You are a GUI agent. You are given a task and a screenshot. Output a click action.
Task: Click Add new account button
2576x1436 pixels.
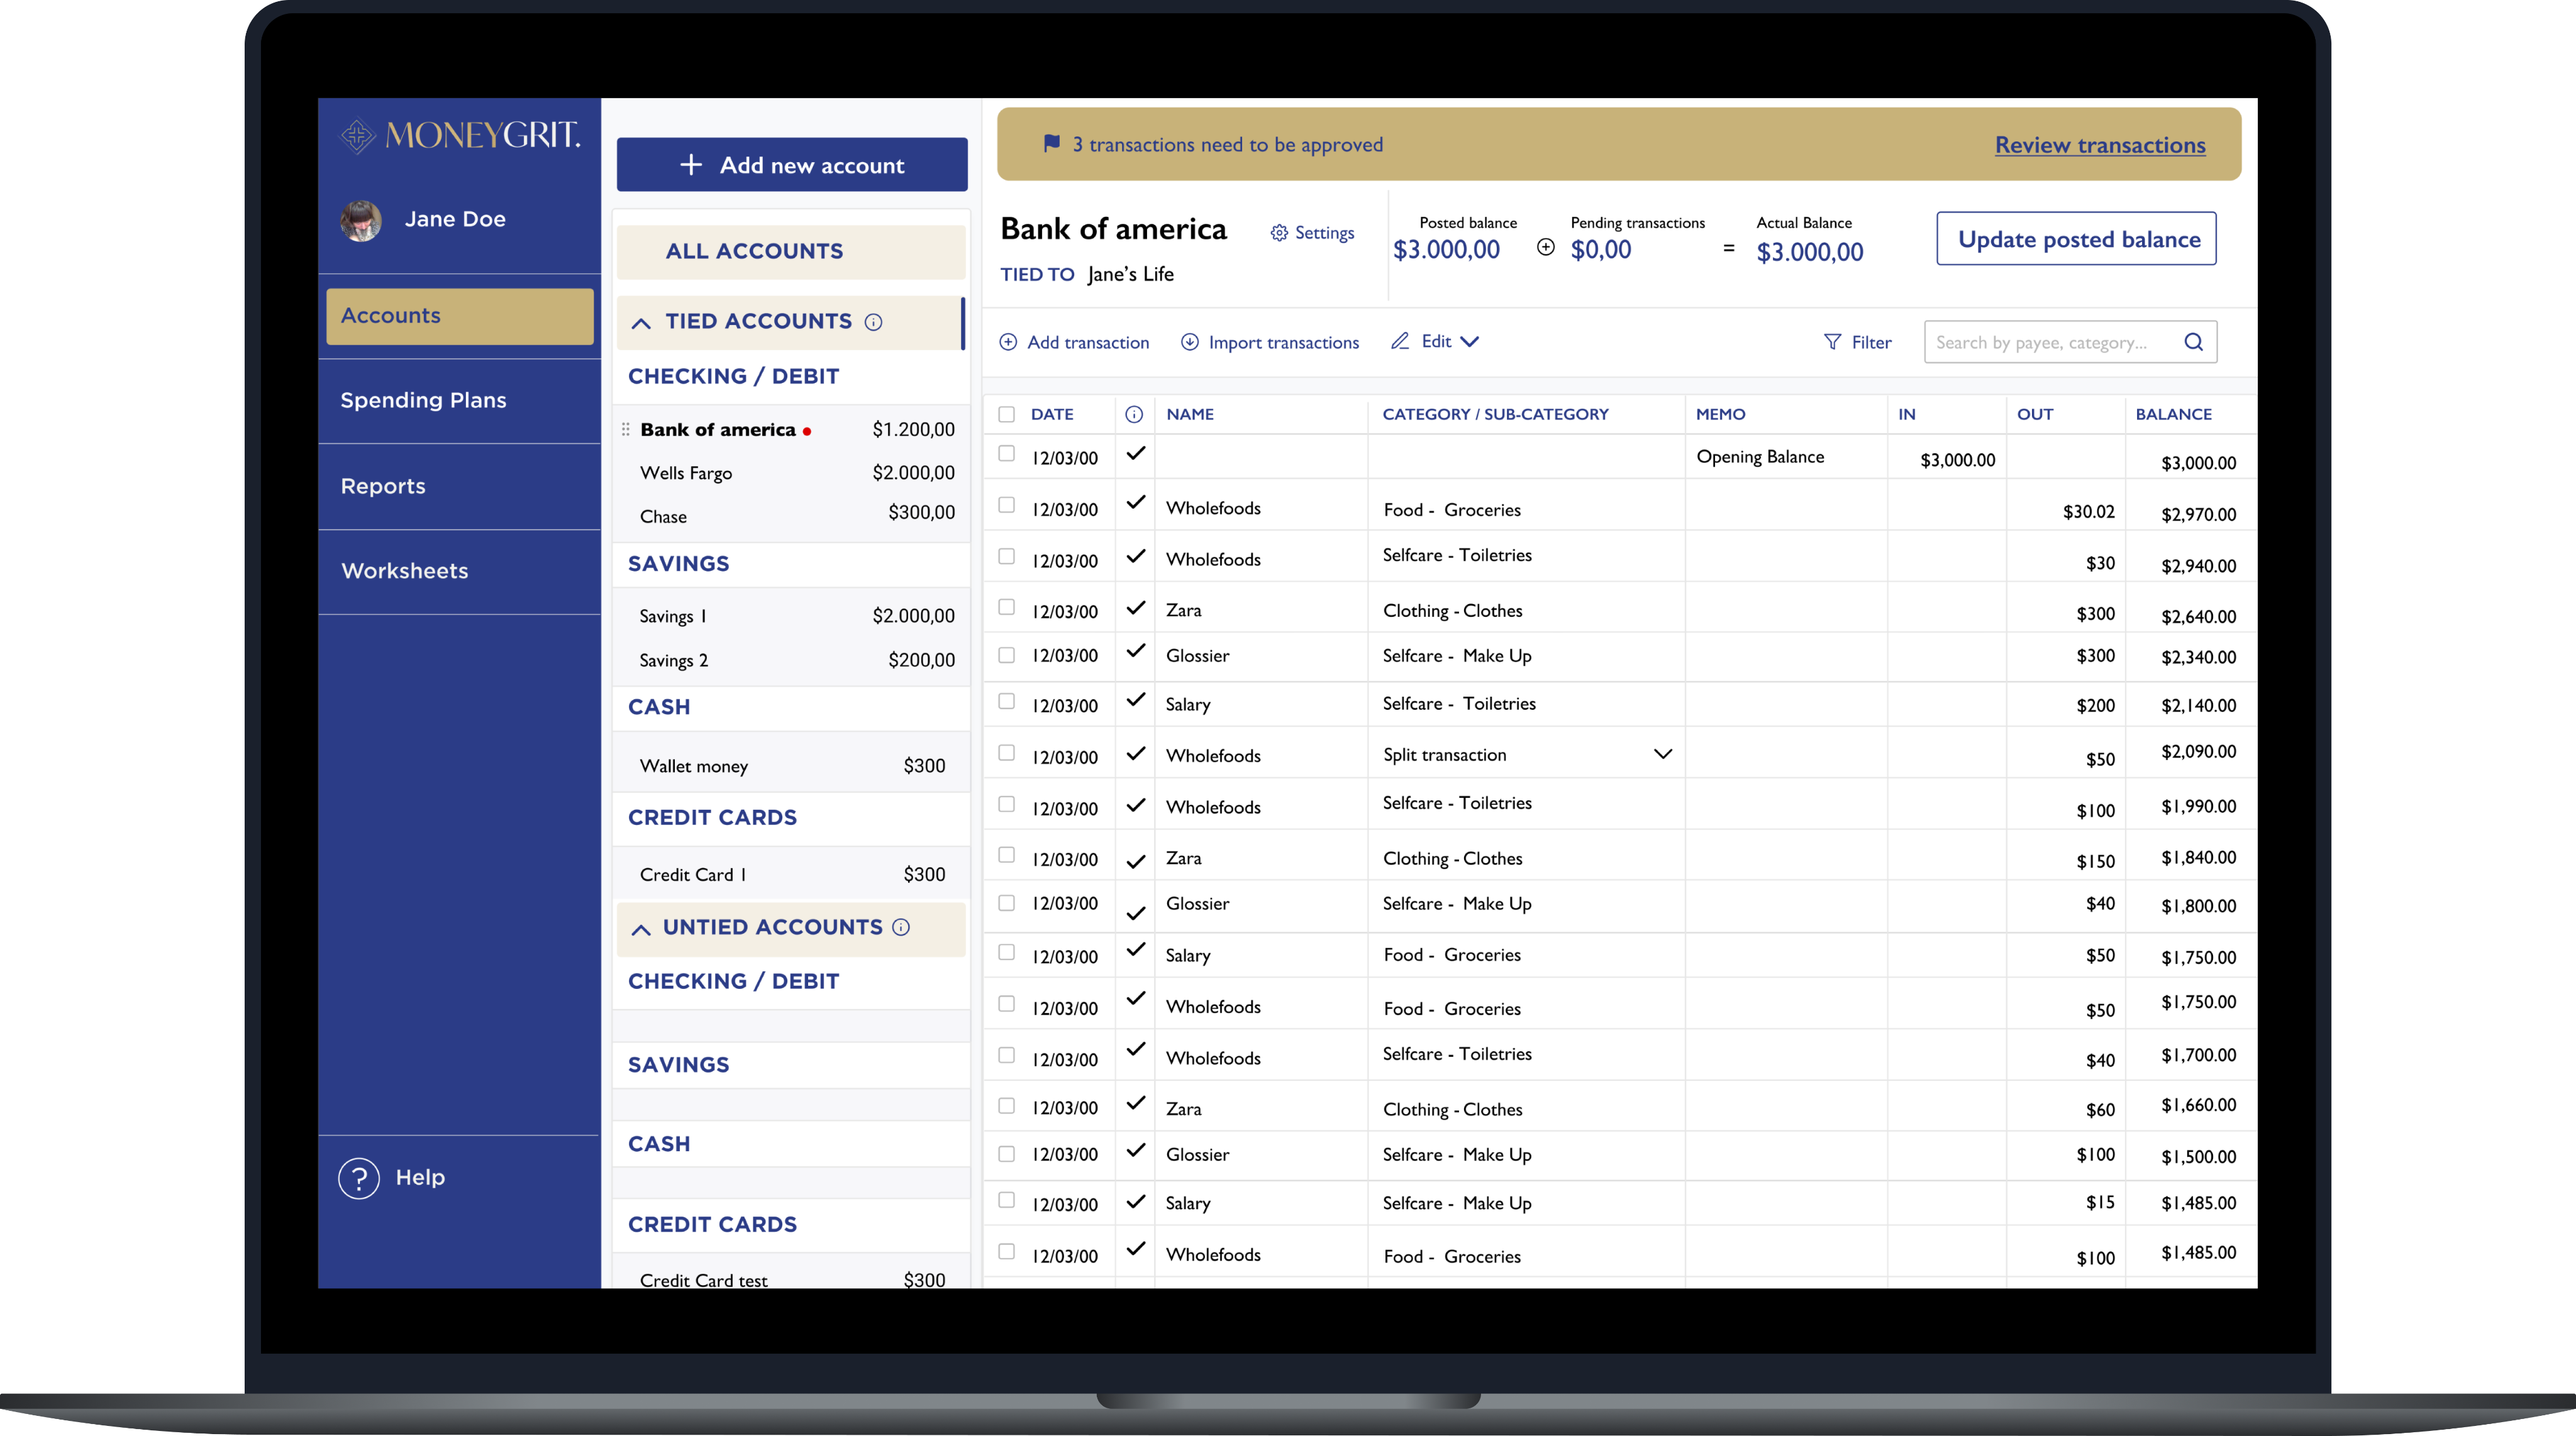792,165
